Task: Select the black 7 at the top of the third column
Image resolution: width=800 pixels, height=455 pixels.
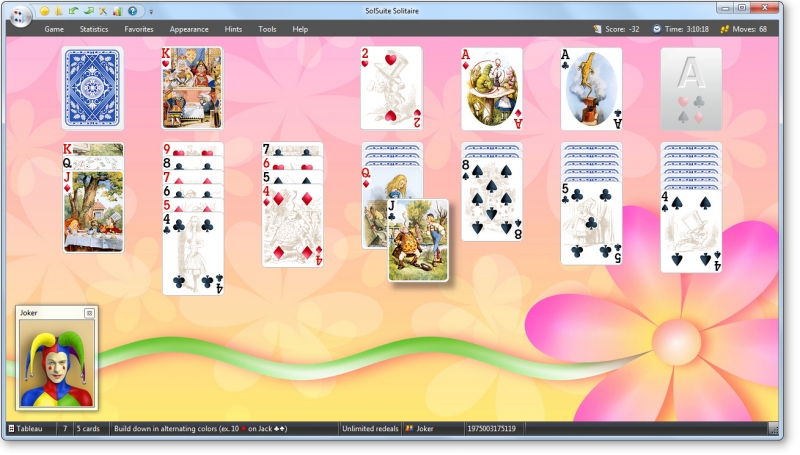Action: click(x=292, y=149)
